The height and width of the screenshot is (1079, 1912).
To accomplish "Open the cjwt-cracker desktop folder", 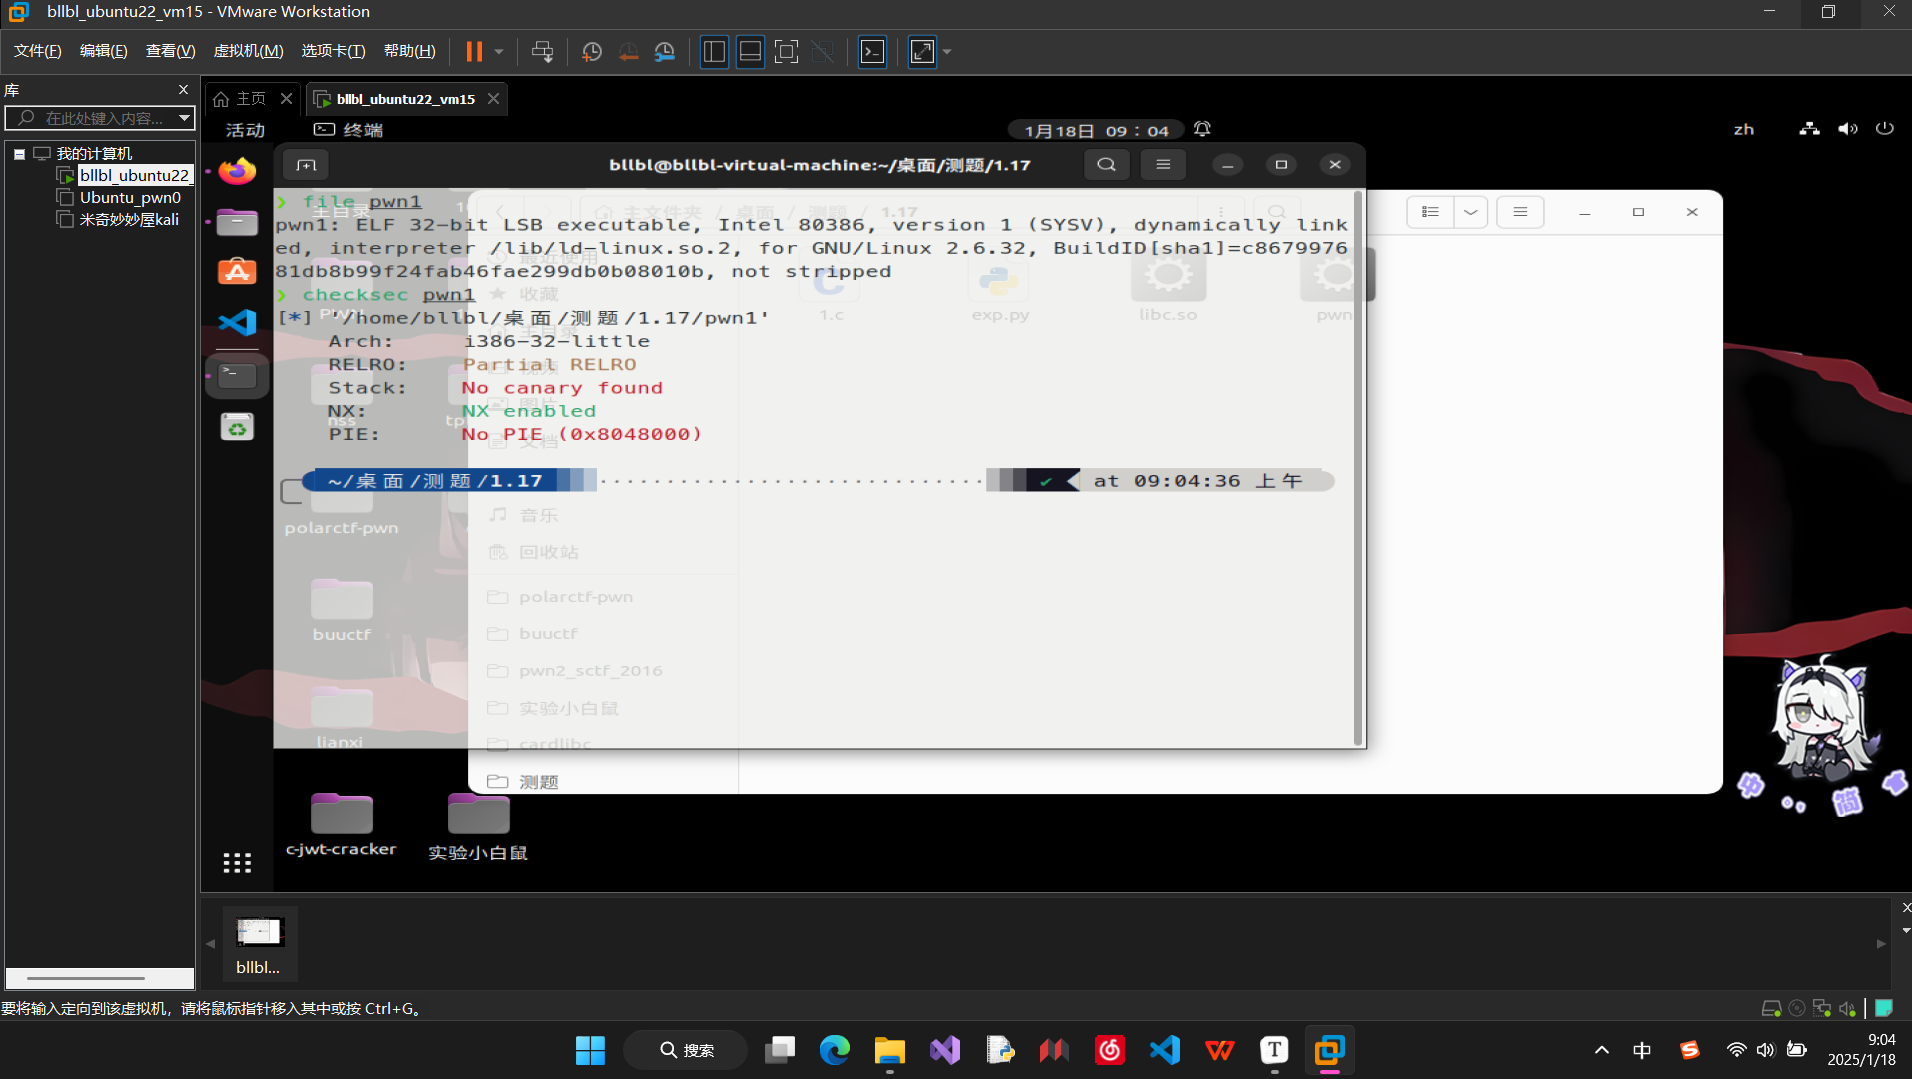I will 341,825.
